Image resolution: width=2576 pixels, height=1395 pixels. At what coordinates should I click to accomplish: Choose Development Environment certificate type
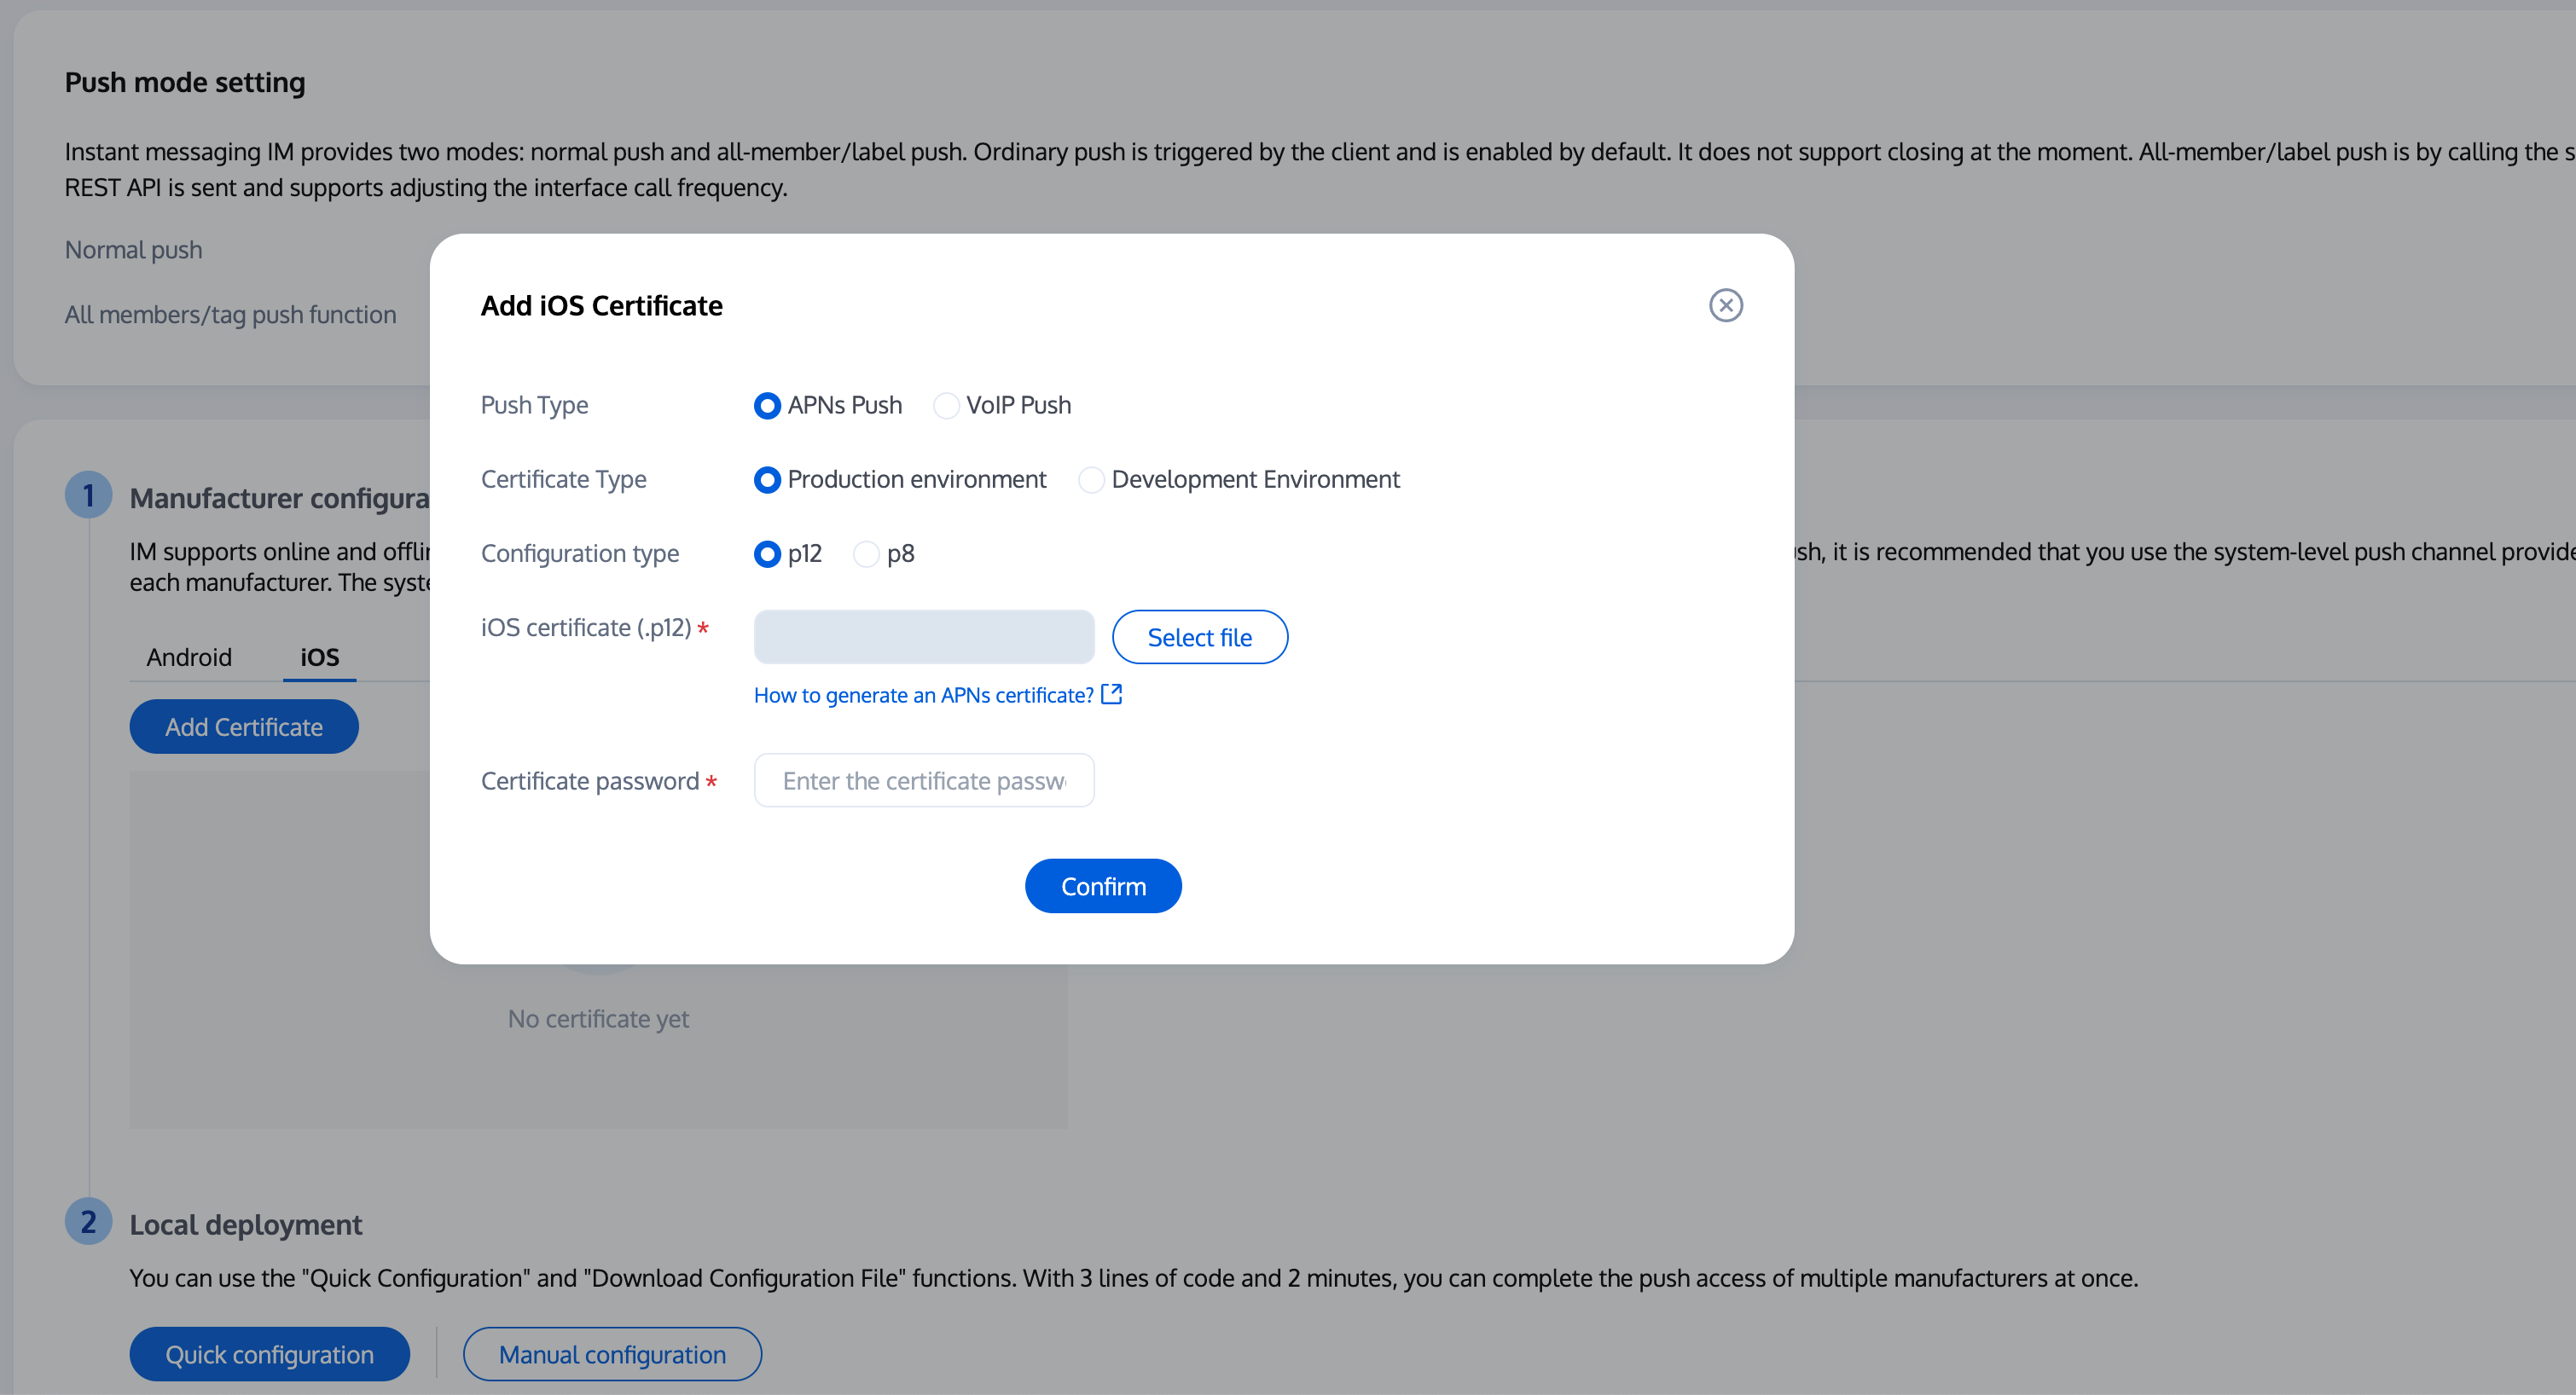tap(1091, 480)
